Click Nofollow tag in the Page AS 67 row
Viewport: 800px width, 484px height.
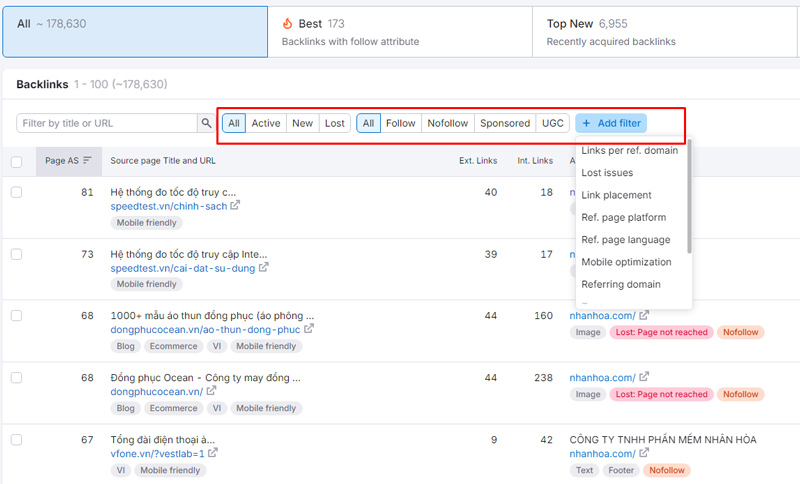pos(667,470)
